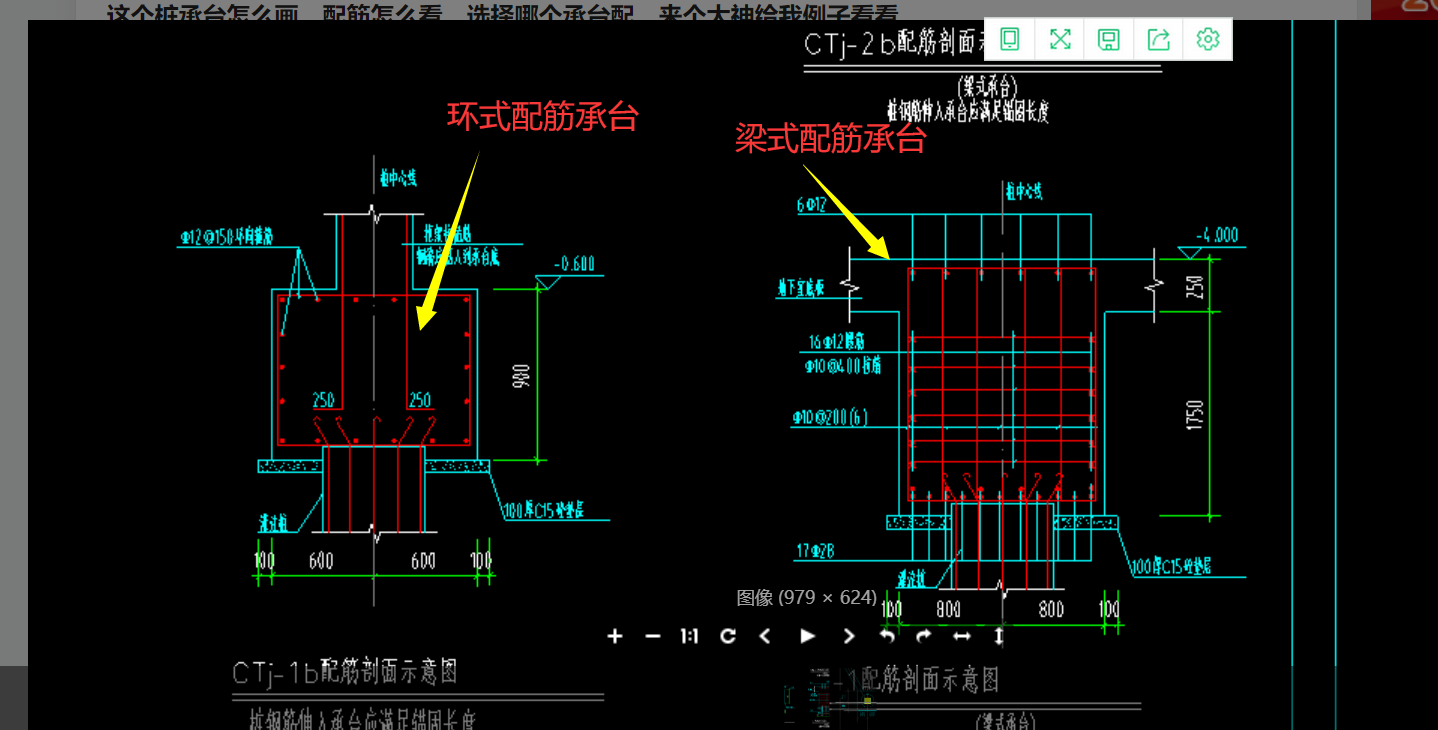Screen dimensions: 1438x730
Task: Enter fullscreen with the four-arrow expand icon
Action: pyautogui.click(x=1060, y=39)
